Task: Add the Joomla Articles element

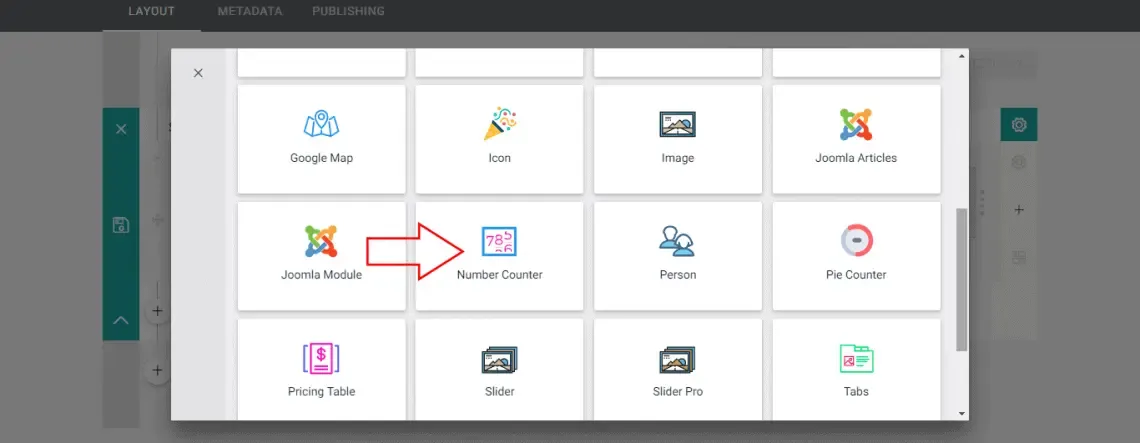Action: coord(856,139)
